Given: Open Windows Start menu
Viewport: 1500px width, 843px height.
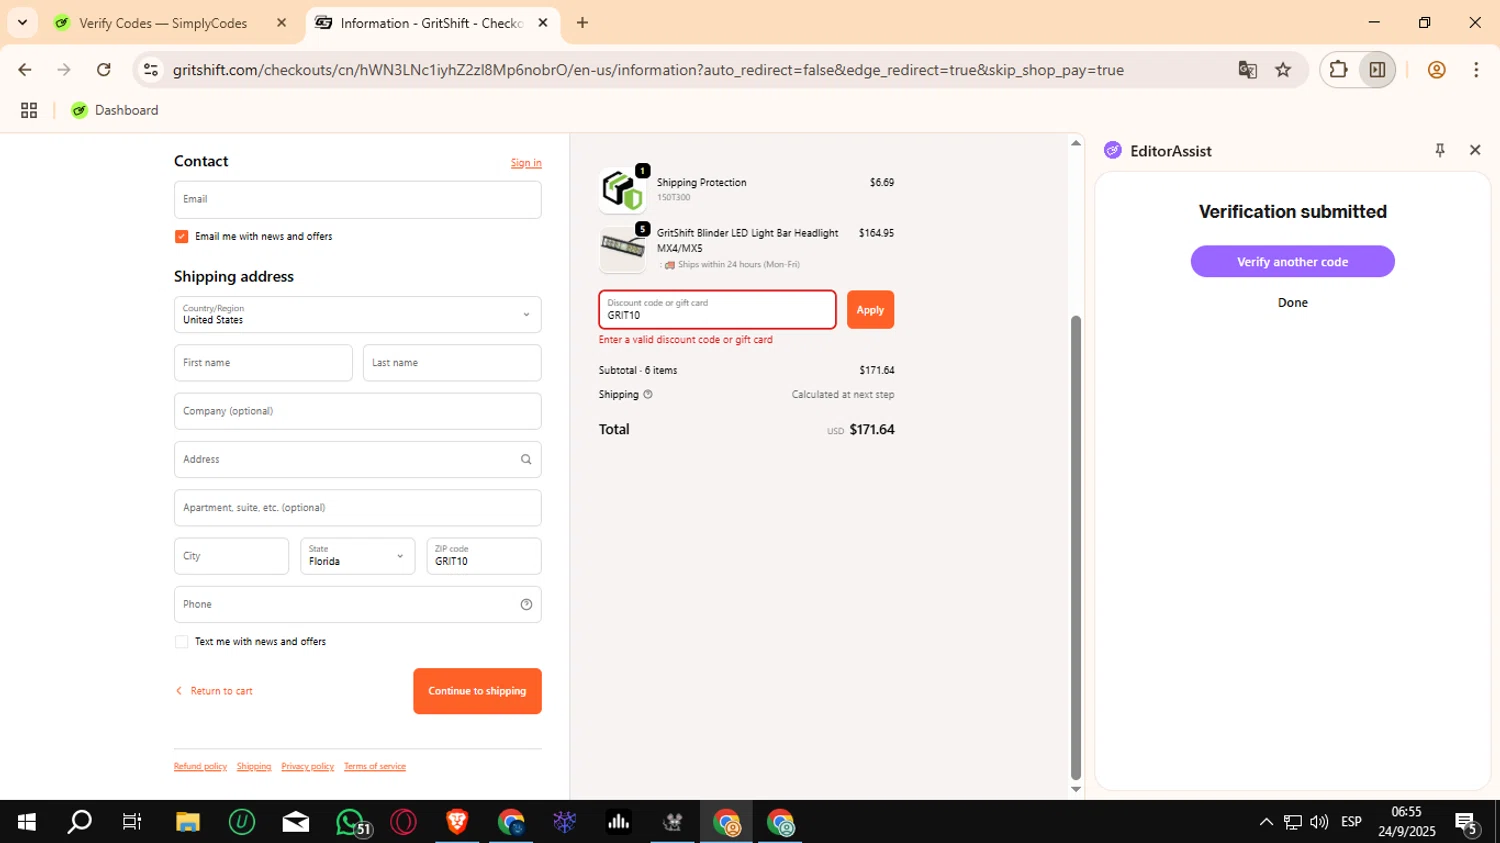Looking at the screenshot, I should [27, 822].
